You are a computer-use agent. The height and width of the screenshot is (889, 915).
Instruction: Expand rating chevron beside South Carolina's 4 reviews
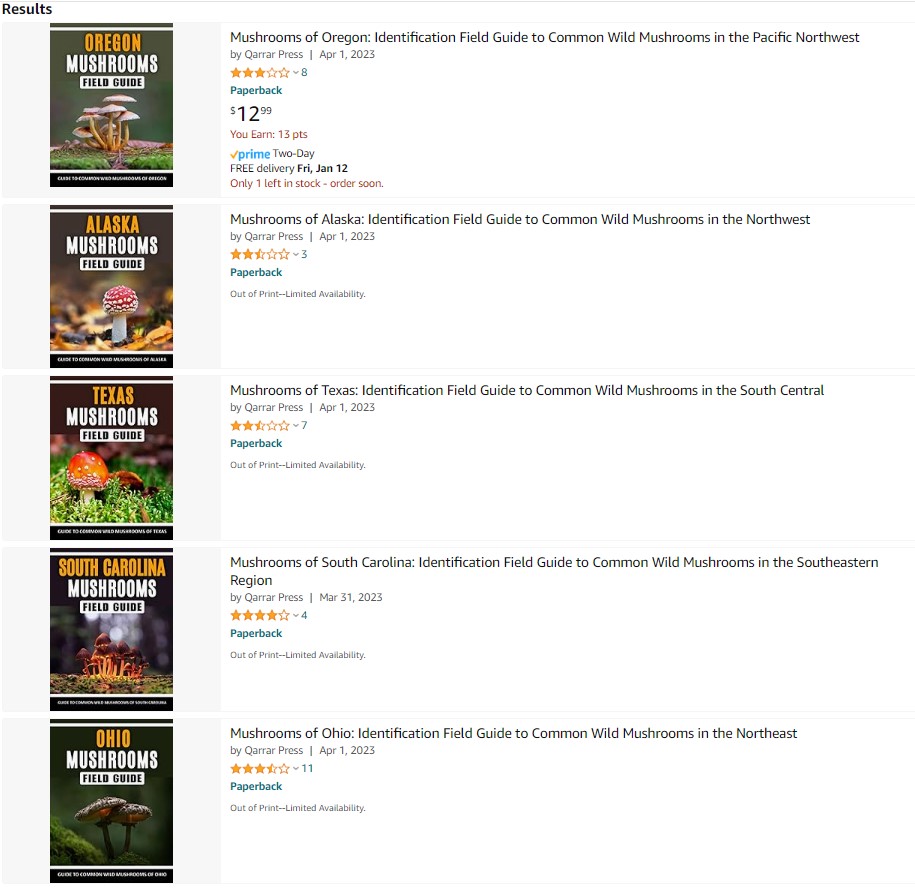click(x=296, y=615)
